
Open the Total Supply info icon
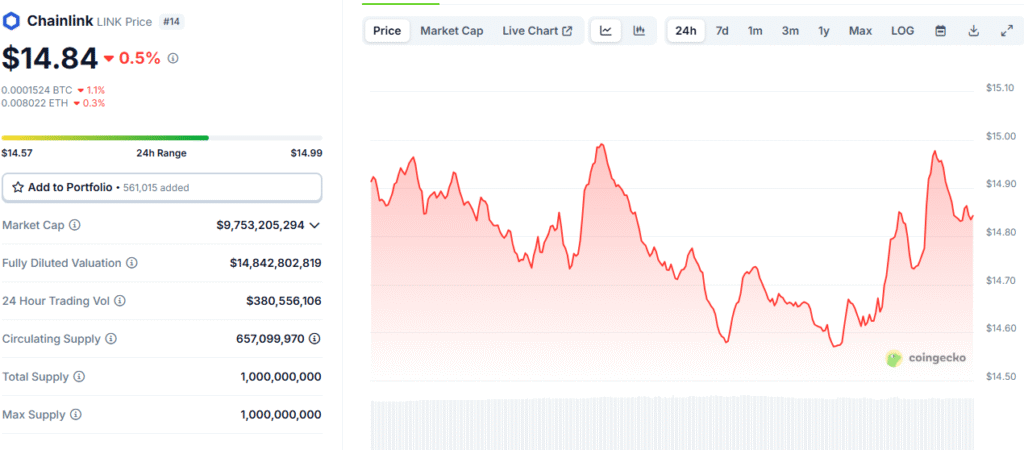pos(79,377)
